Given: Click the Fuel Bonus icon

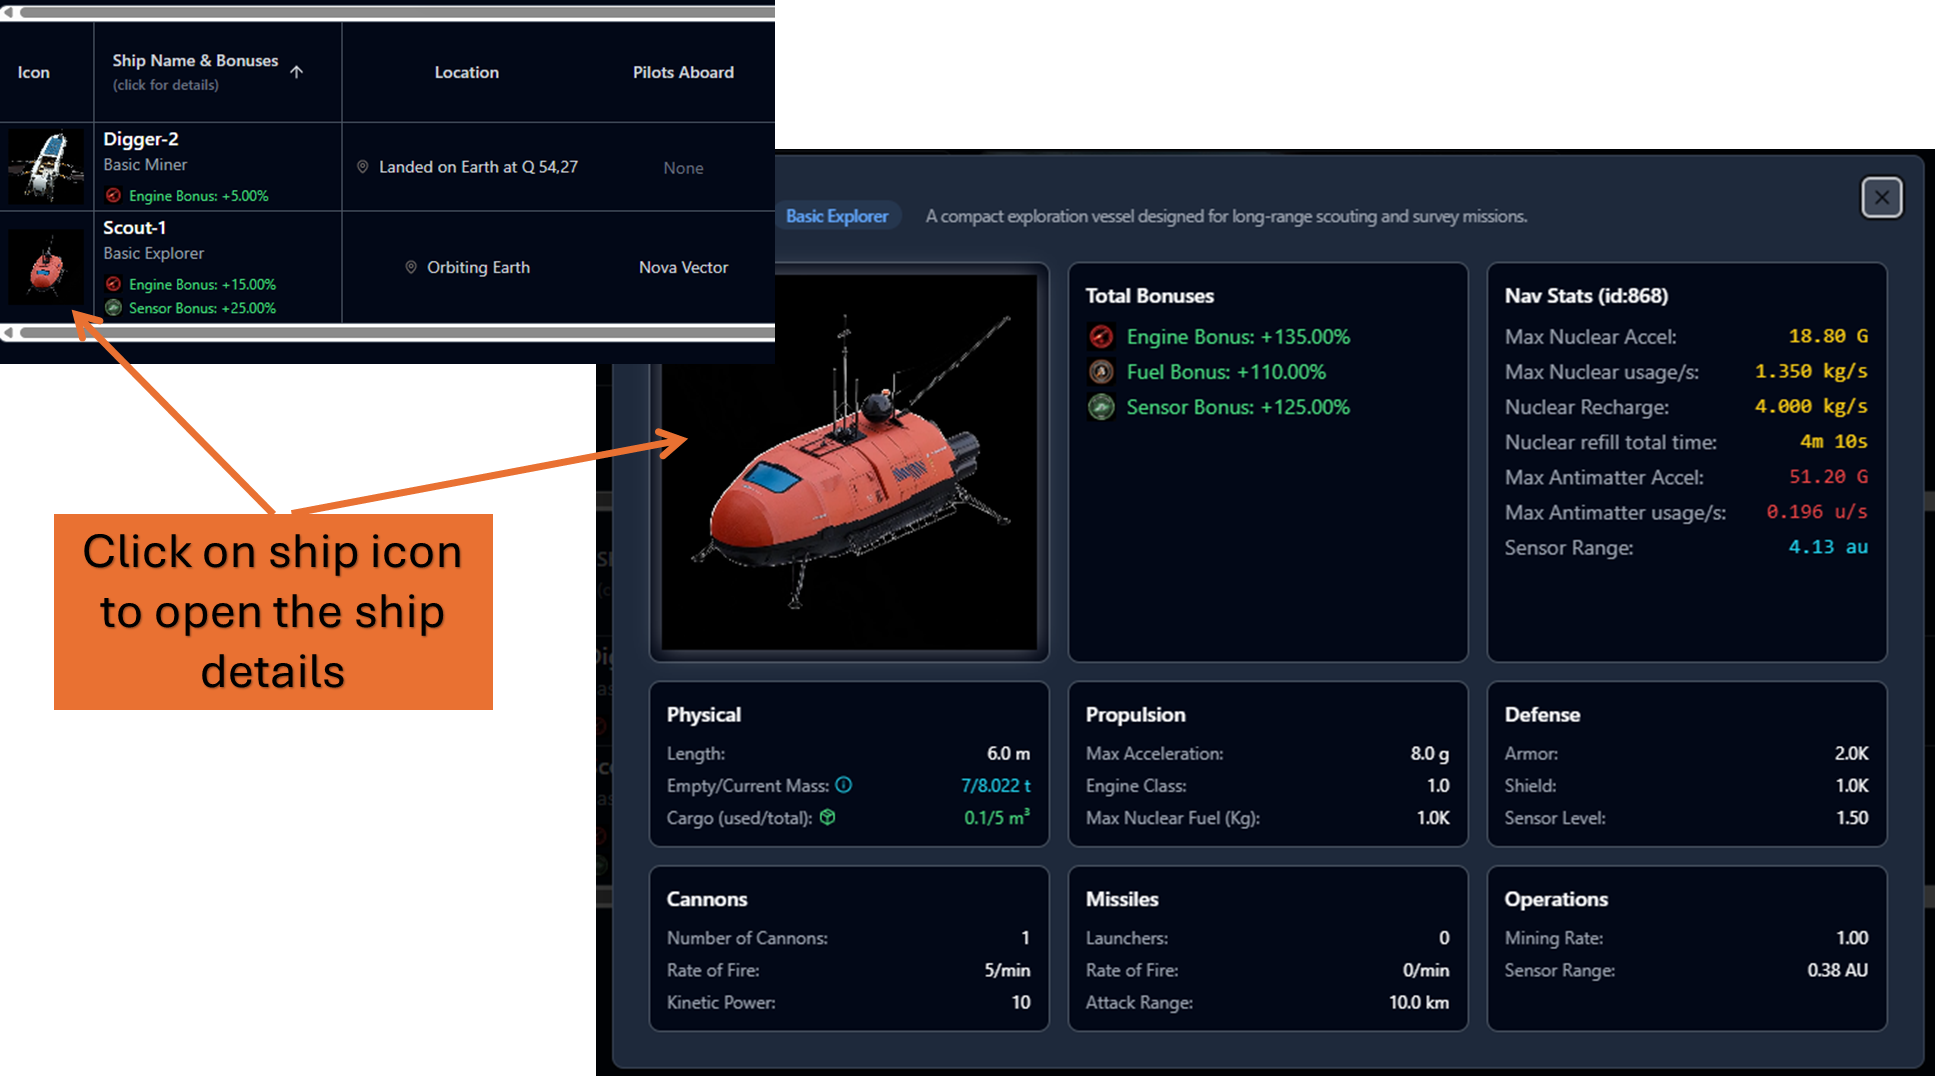Looking at the screenshot, I should point(1101,372).
